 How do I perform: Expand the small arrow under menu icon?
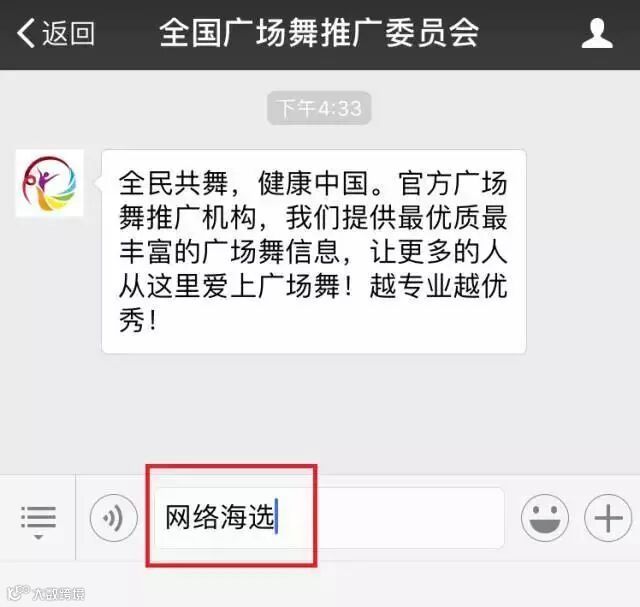(x=38, y=537)
